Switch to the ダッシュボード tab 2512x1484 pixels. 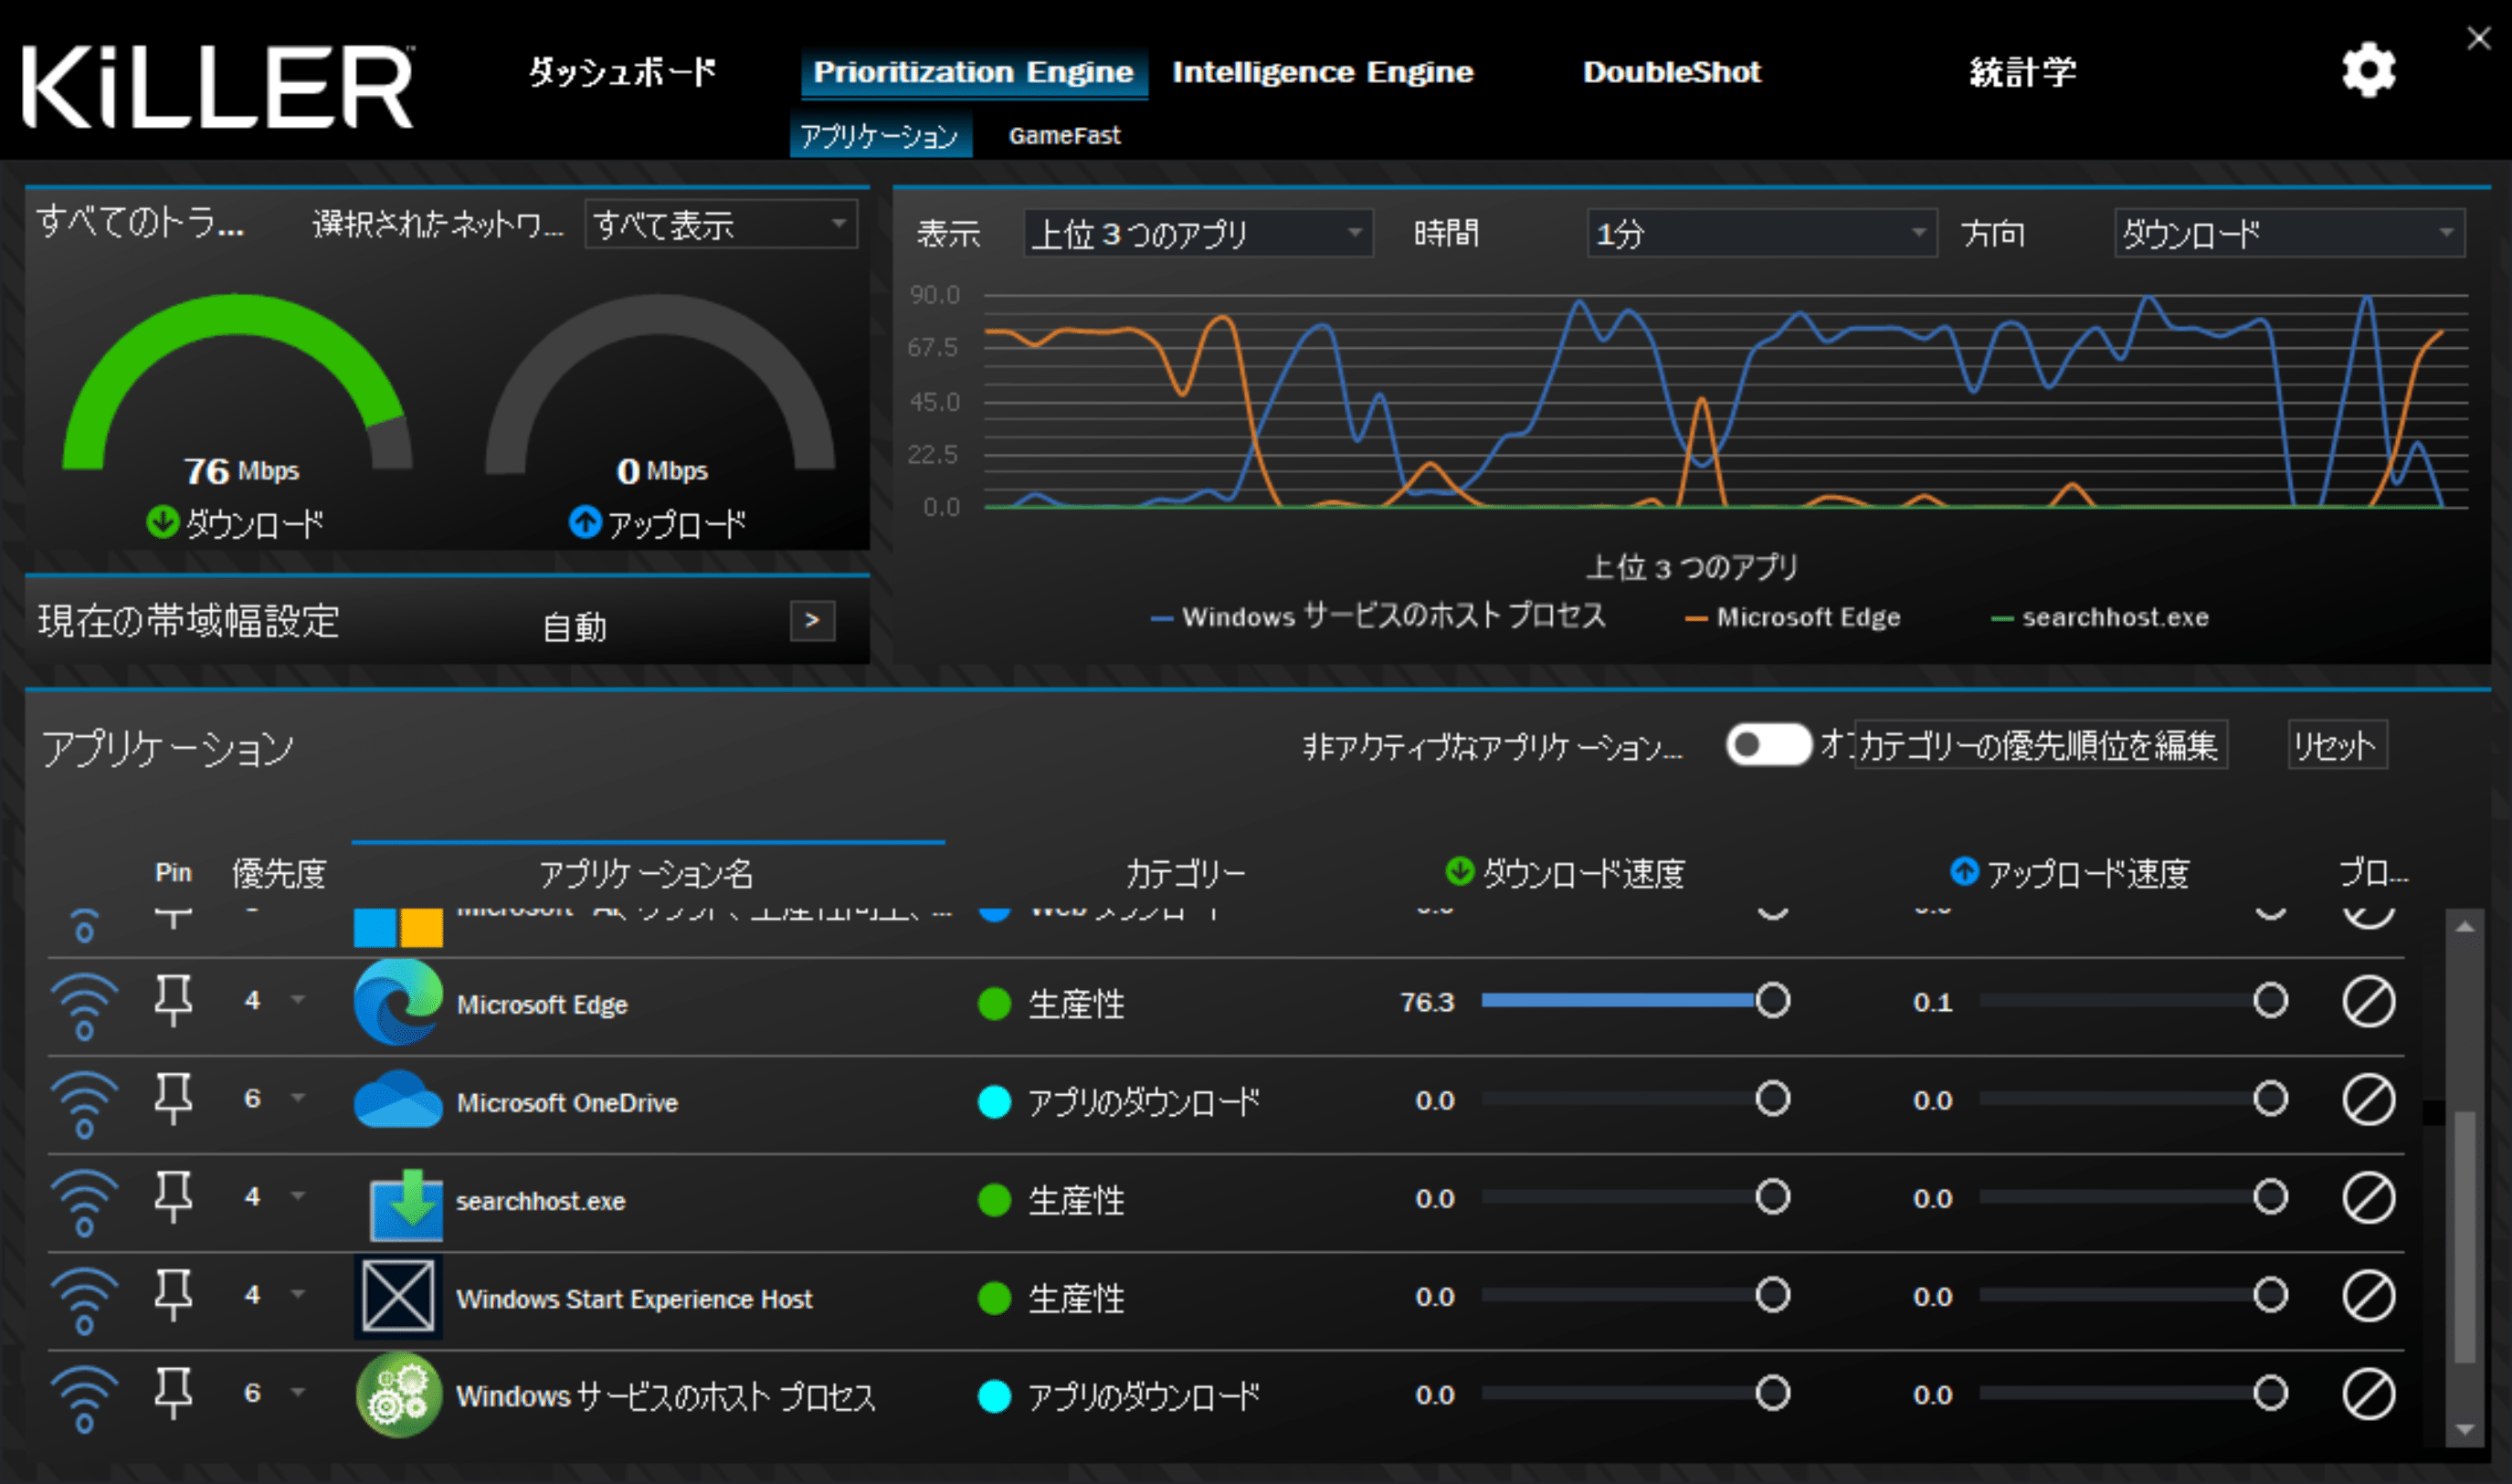point(622,72)
